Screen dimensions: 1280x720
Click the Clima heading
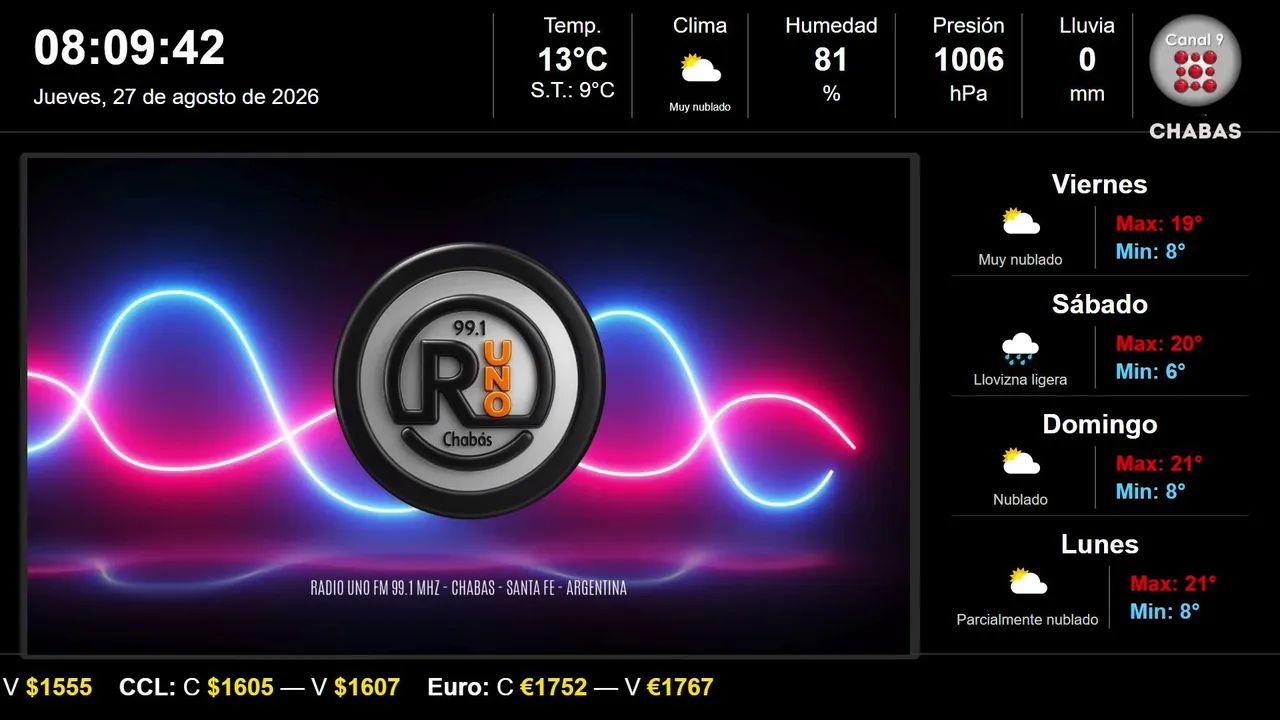point(700,26)
